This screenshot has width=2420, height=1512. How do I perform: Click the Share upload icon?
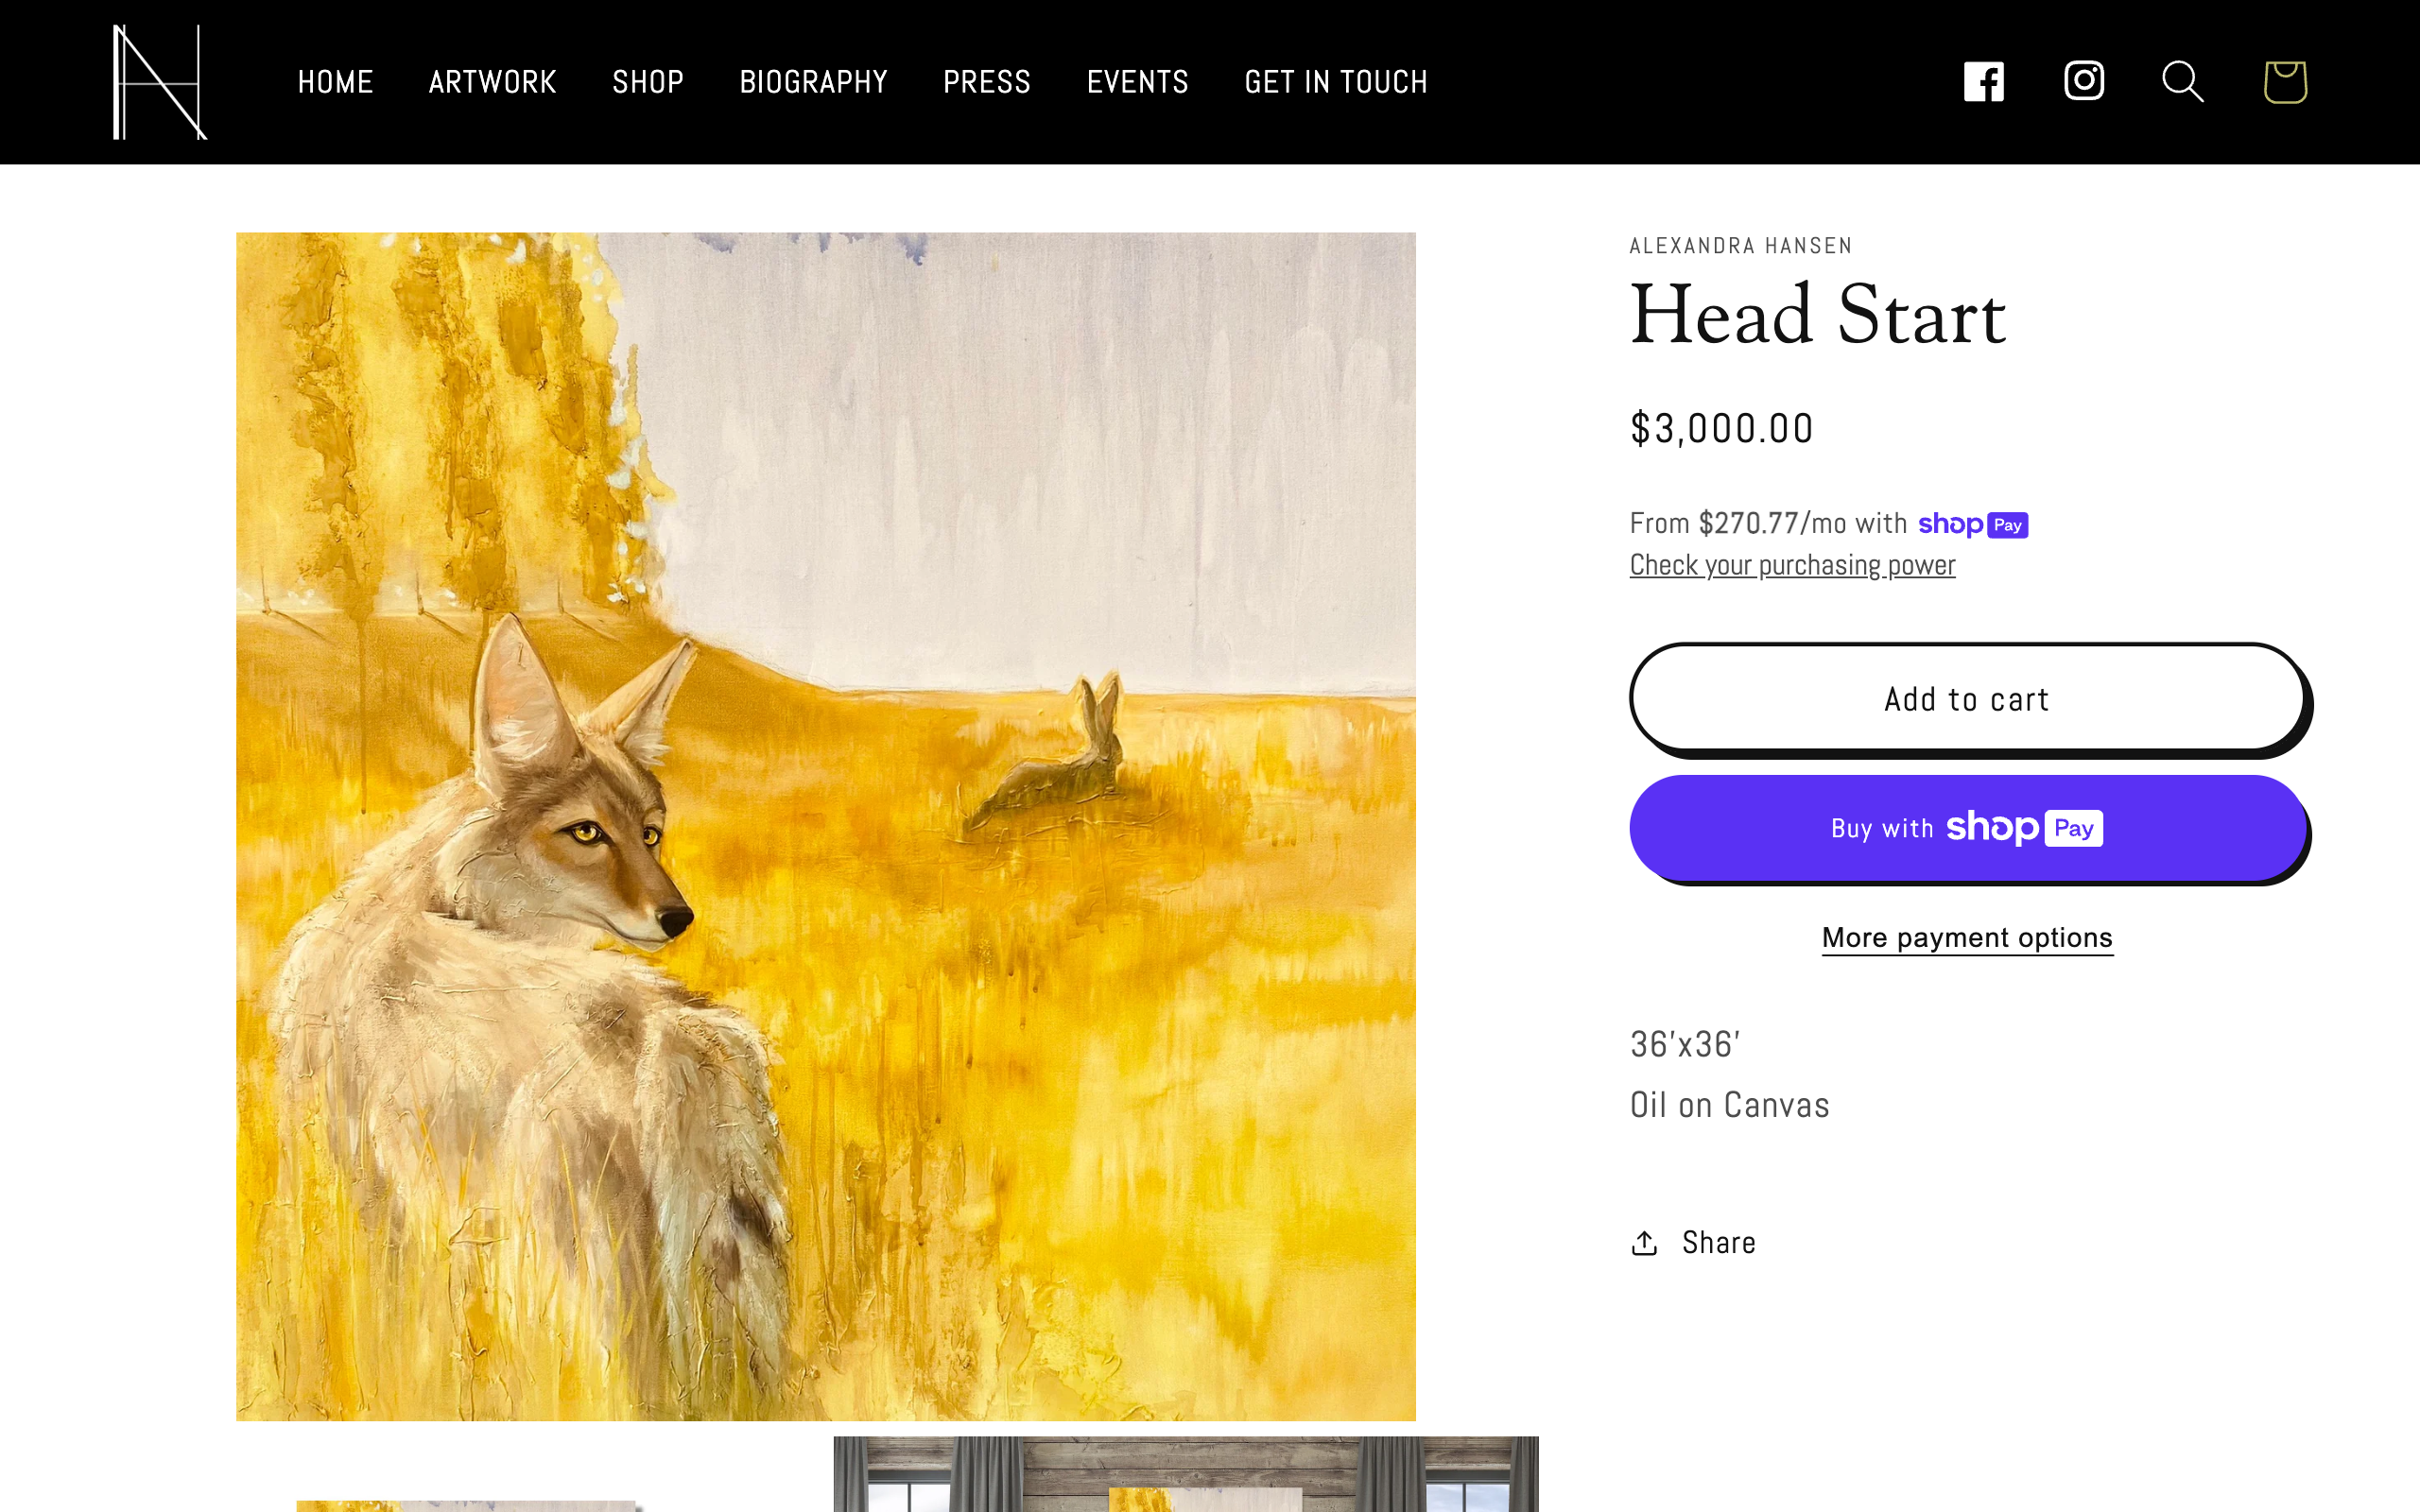pos(1645,1242)
